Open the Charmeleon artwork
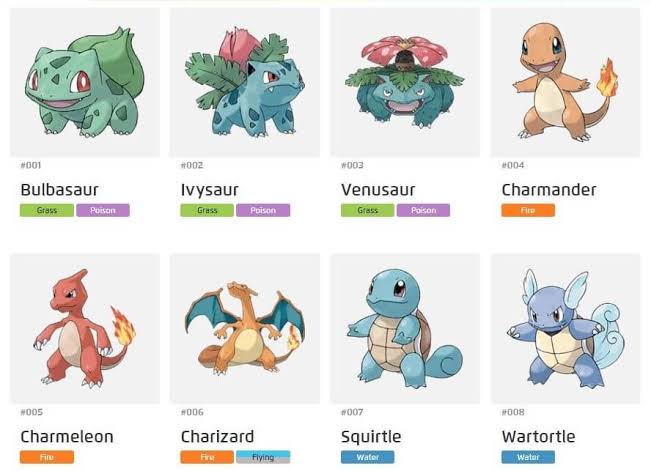The image size is (651, 471). pos(85,329)
